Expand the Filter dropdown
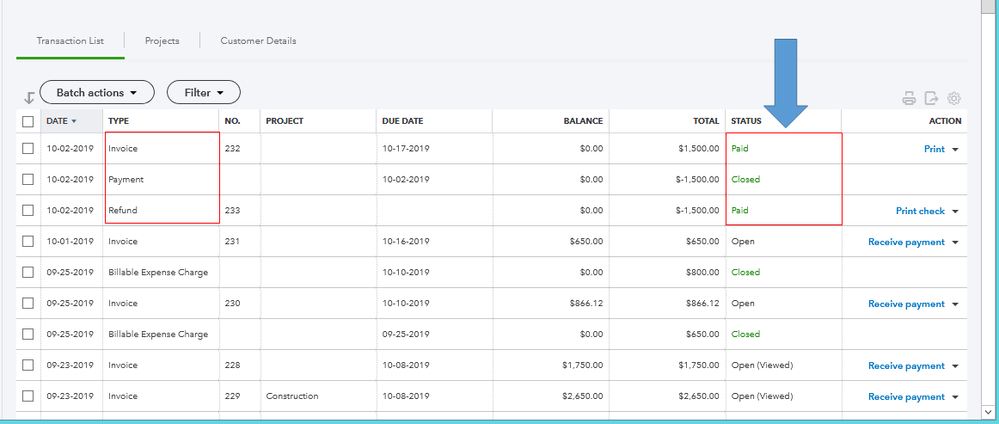Screen dimensions: 999x424 [x=203, y=93]
